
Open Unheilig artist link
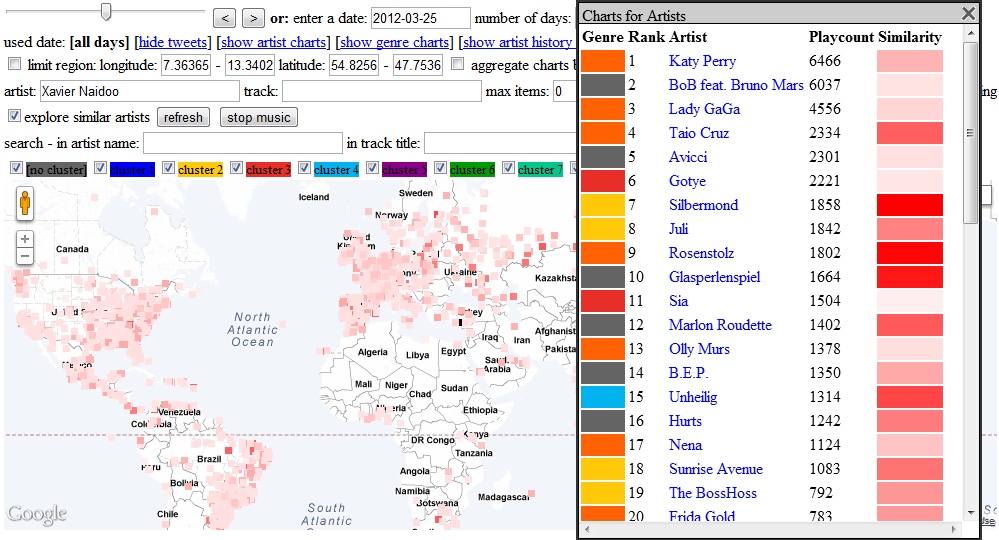(x=693, y=397)
